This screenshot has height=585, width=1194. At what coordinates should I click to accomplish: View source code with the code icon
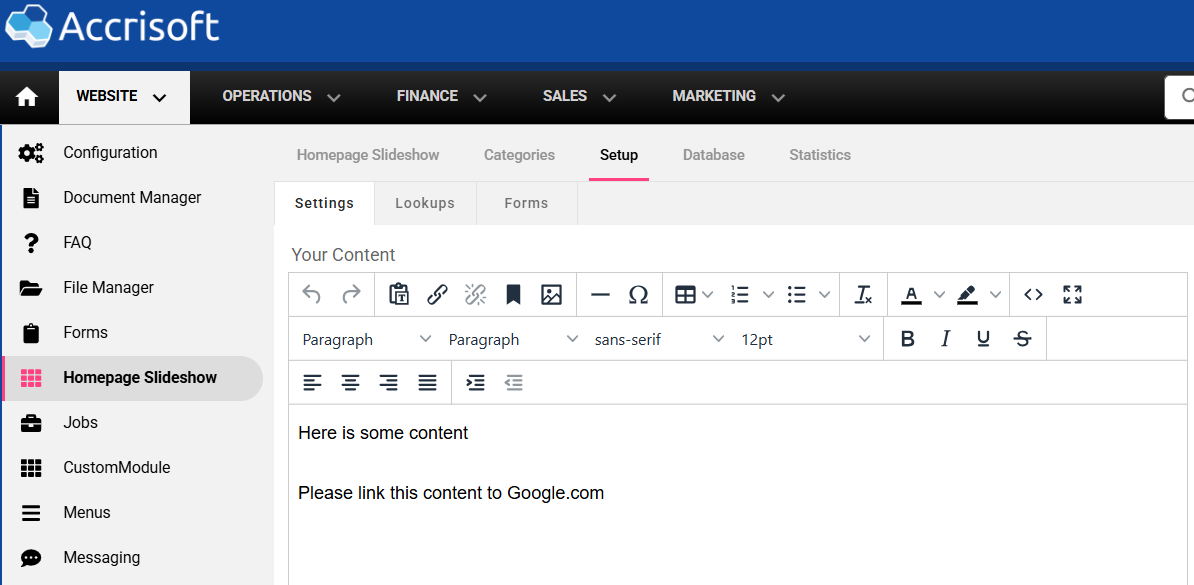pos(1034,294)
